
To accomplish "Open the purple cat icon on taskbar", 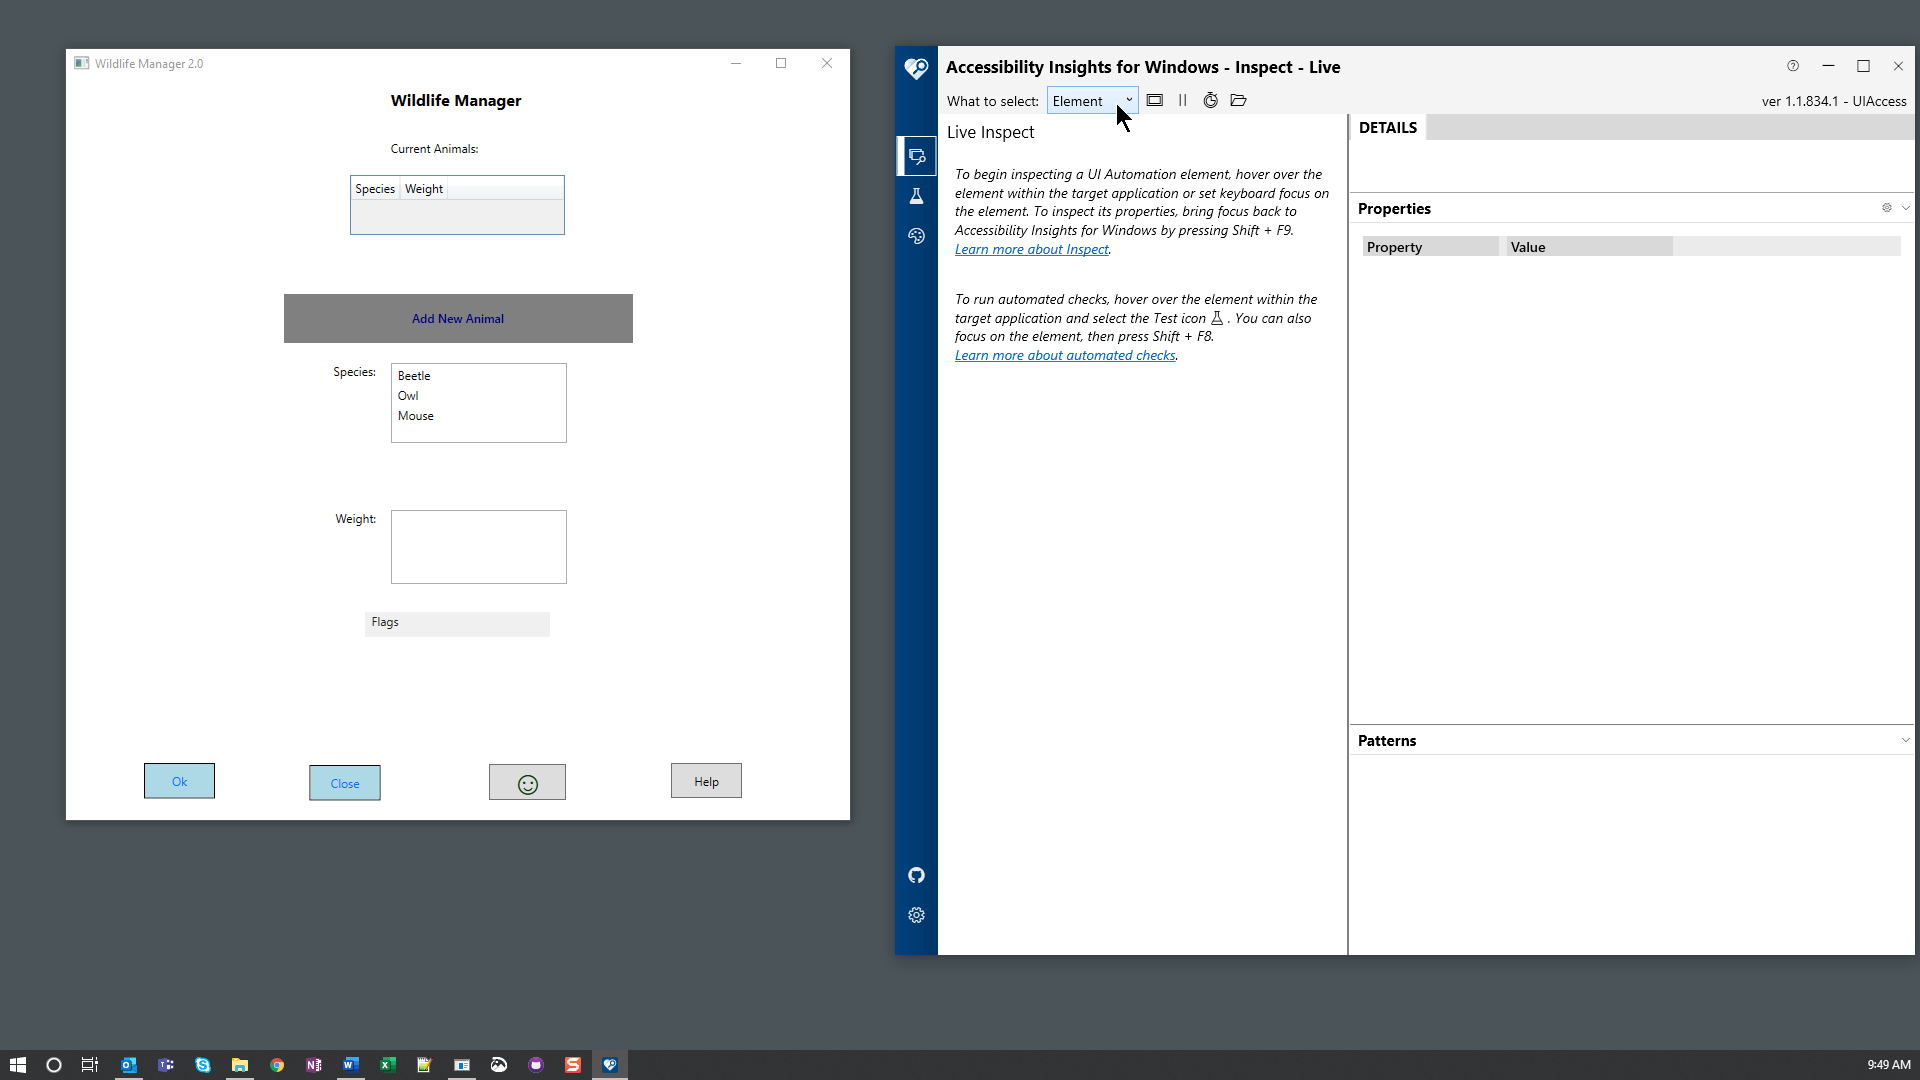I will [535, 1065].
